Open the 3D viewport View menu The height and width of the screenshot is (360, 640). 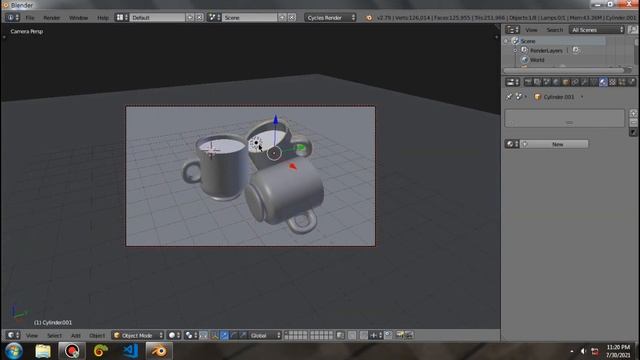pyautogui.click(x=31, y=336)
